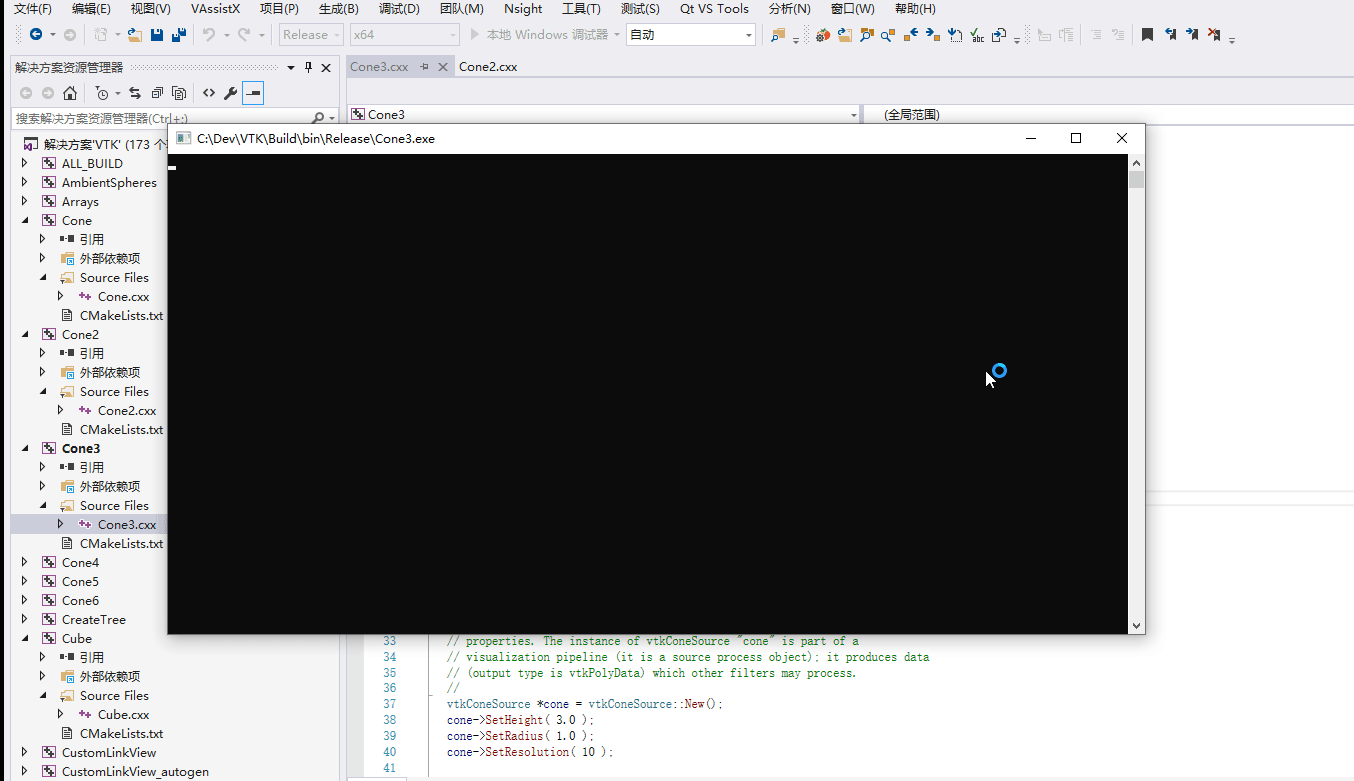Open the Nsight menu
This screenshot has height=781, width=1354.
point(523,9)
